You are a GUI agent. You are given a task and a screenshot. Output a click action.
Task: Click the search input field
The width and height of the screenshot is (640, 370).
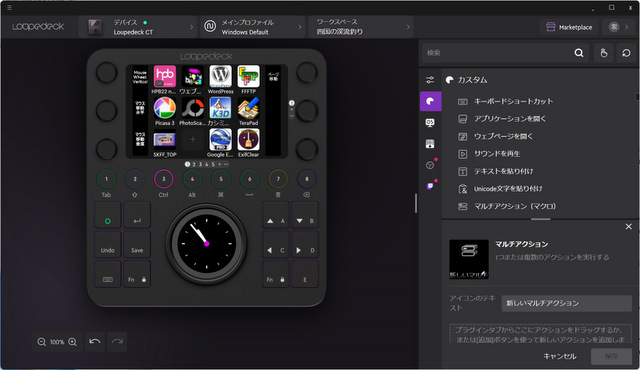(498, 53)
